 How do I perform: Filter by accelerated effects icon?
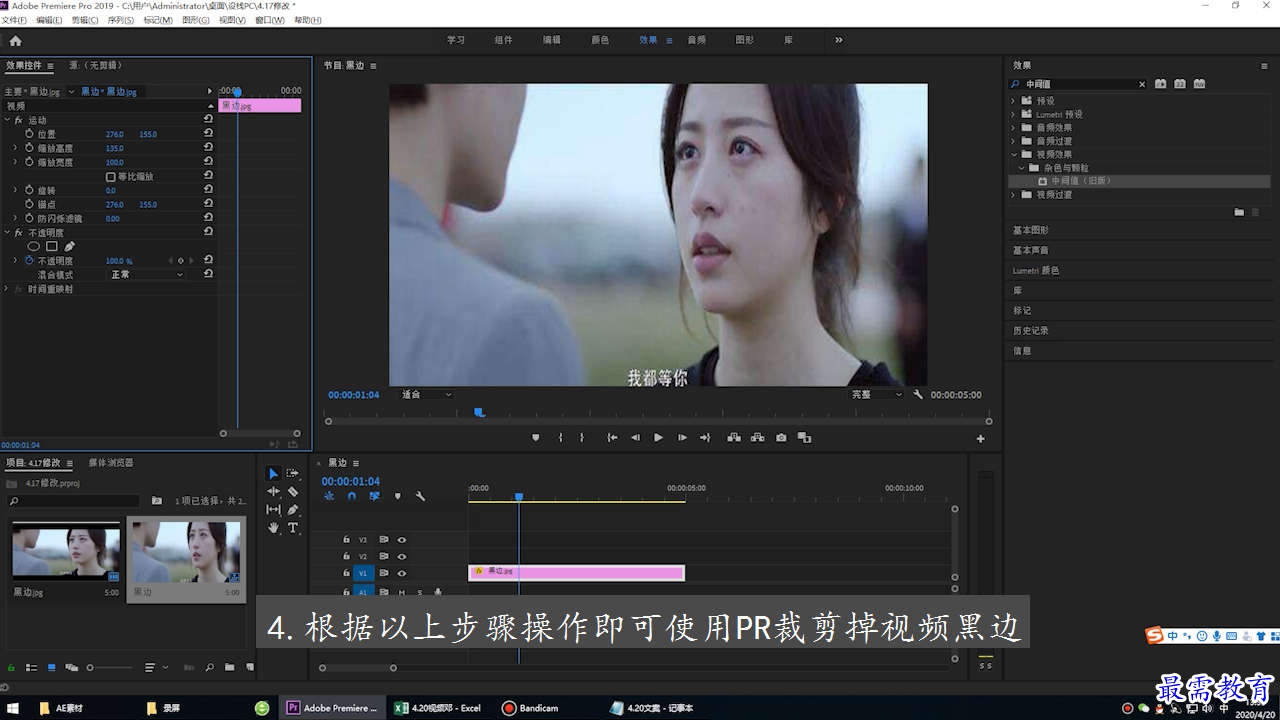[1161, 84]
